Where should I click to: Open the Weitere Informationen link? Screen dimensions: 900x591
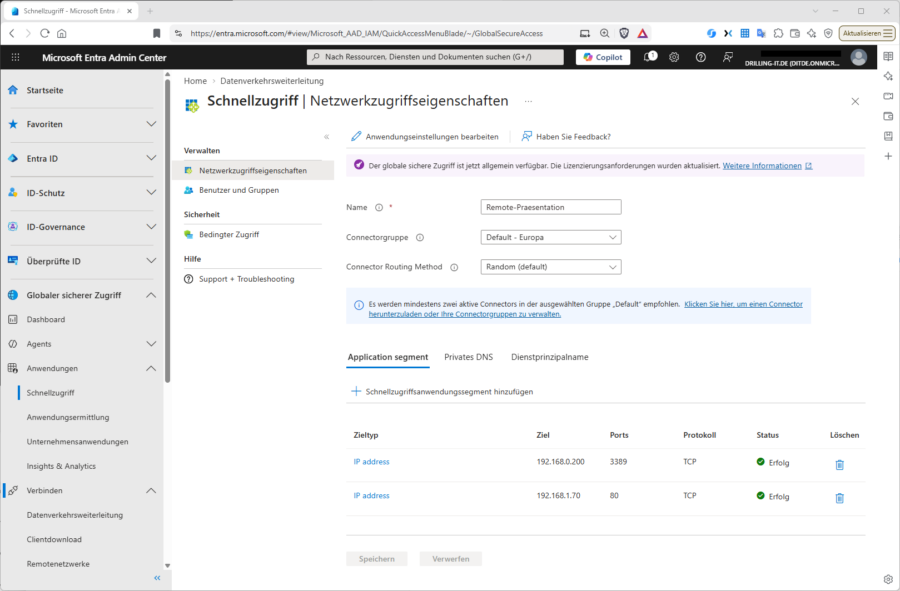tap(762, 166)
